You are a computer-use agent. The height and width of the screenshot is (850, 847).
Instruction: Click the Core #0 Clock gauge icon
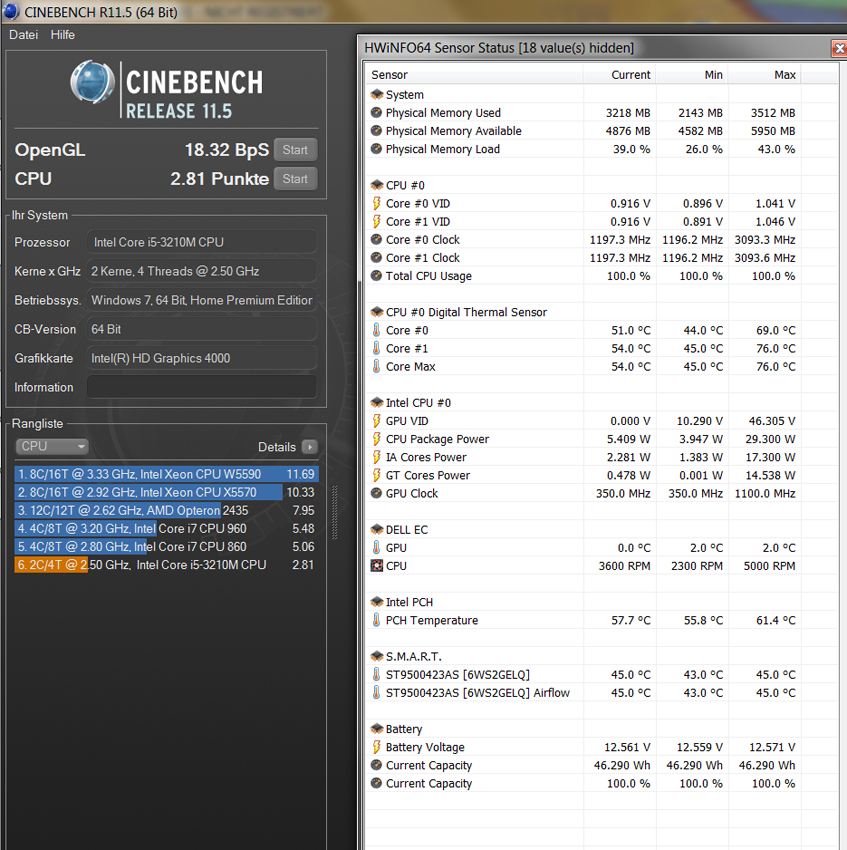point(376,240)
